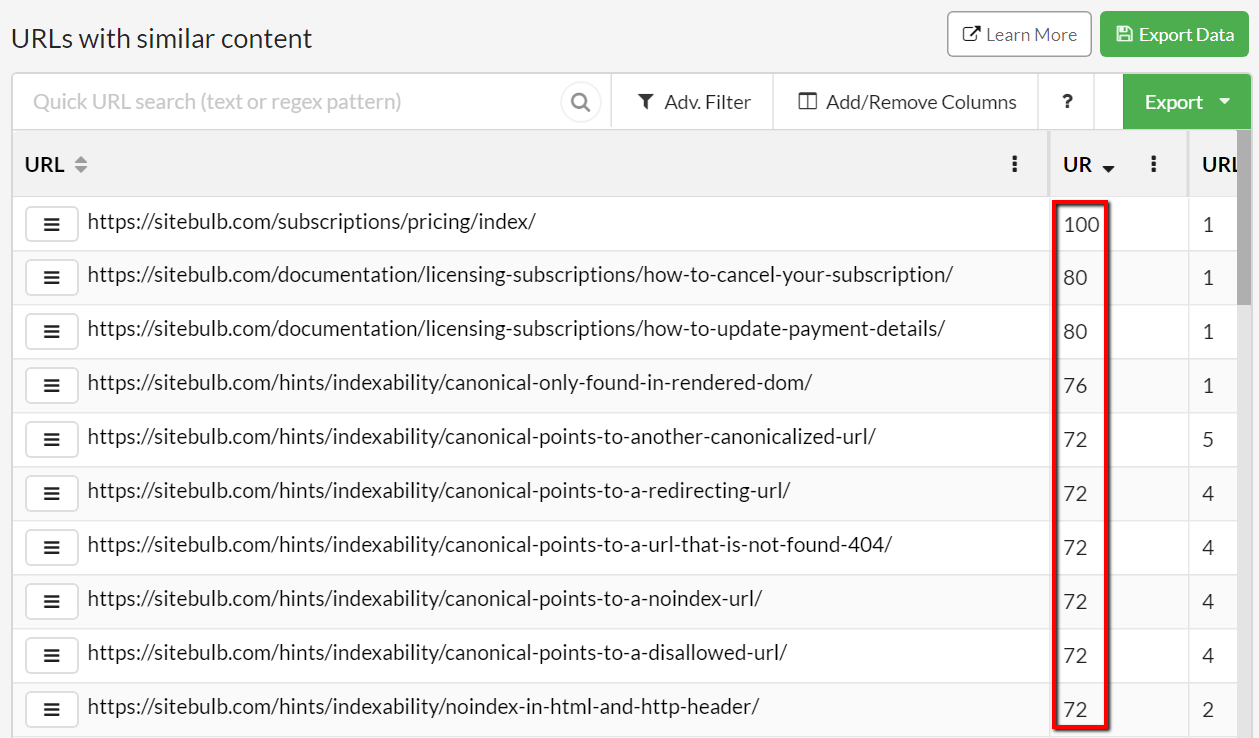
Task: Click UR value 80 for how-to-update-payment-details
Action: pyautogui.click(x=1075, y=333)
